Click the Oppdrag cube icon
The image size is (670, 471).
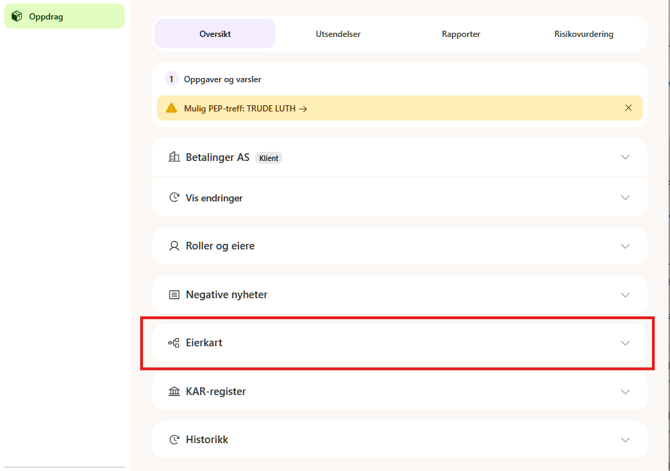point(17,16)
